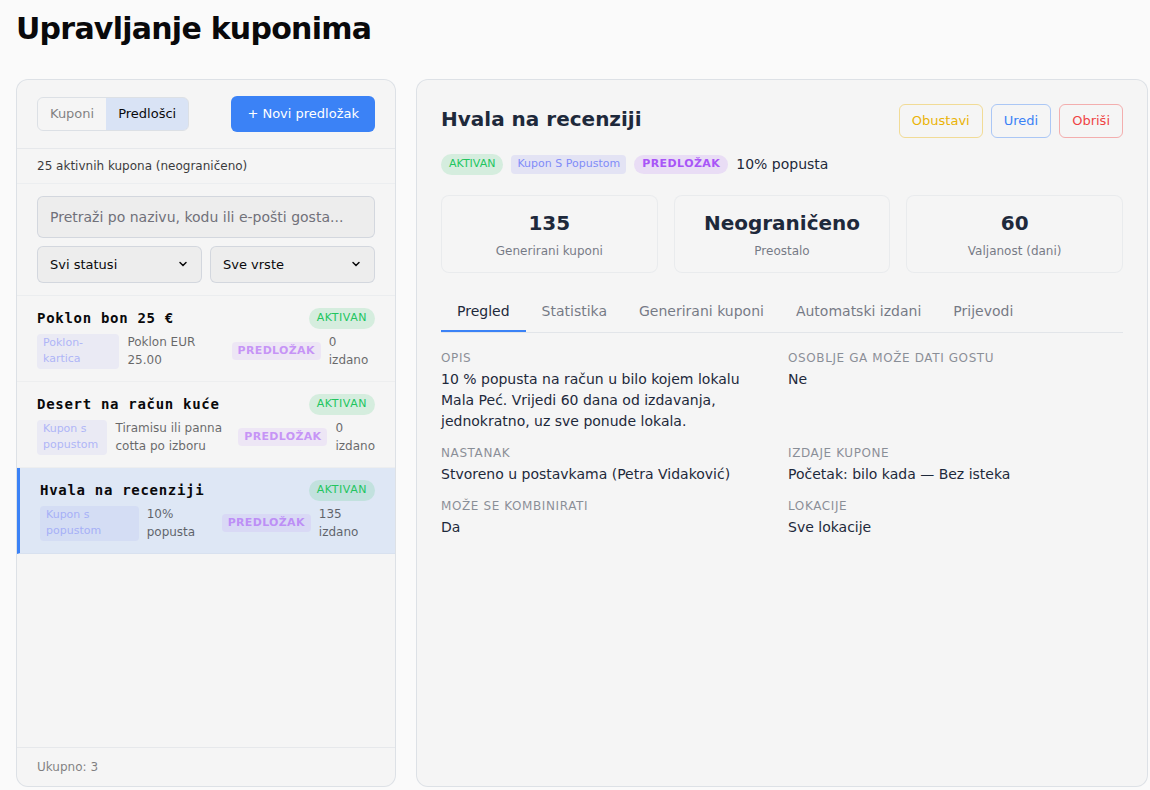Open the Generirani kuponi tab
Screen dimensions: 1150x790
(x=701, y=311)
